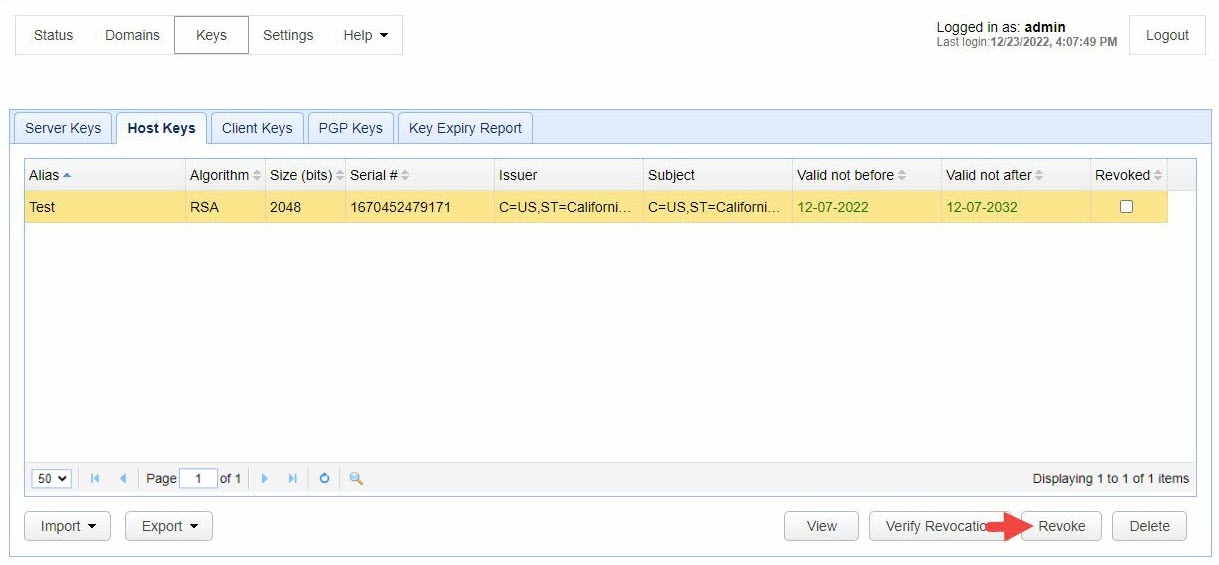Expand the Import dropdown button
This screenshot has height=565, width=1219.
click(67, 526)
